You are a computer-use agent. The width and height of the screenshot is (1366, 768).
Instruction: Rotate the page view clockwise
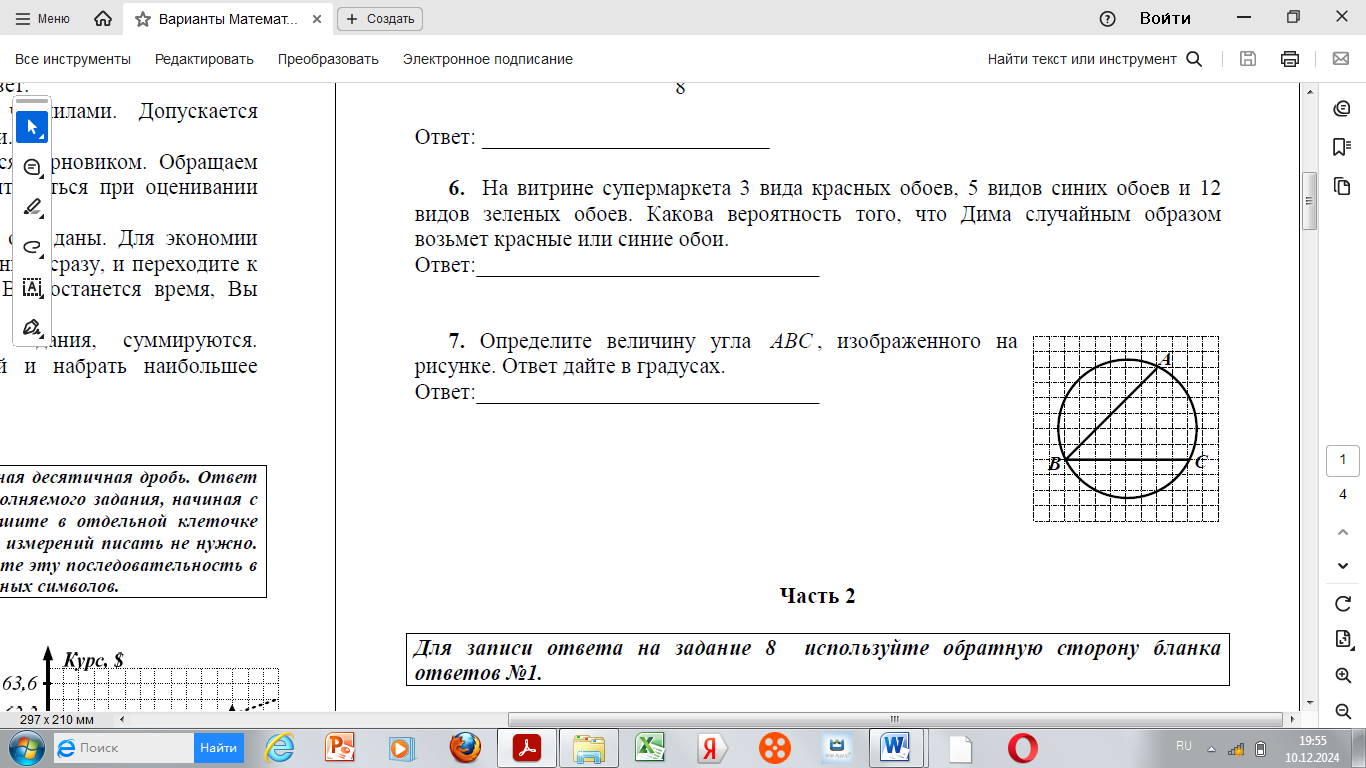tap(1343, 604)
